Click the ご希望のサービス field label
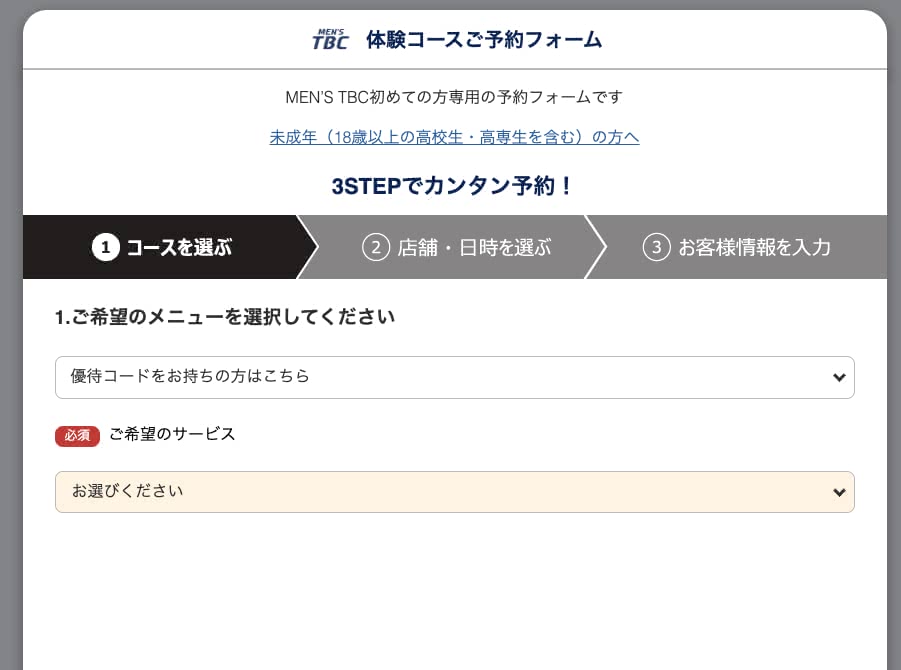Screen dimensions: 901x670 [172, 434]
